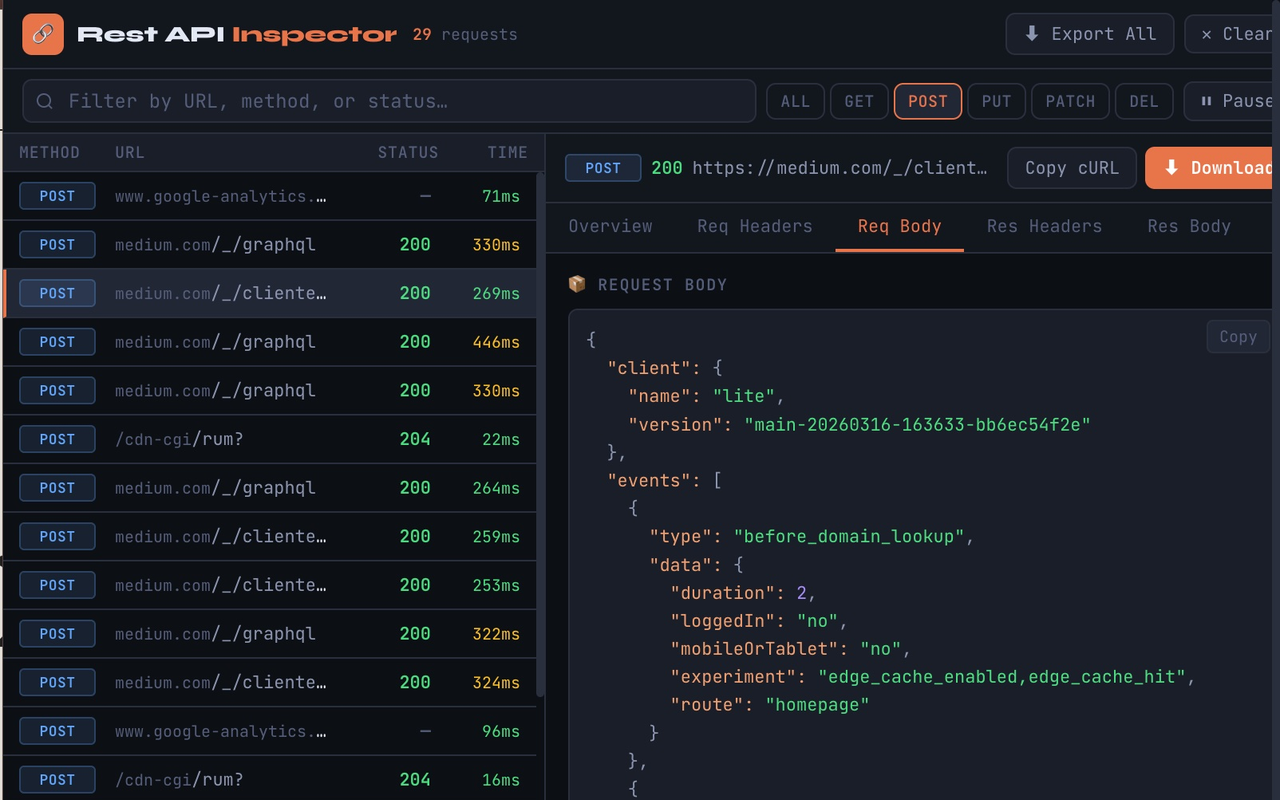Copy request as cURL
Image resolution: width=1280 pixels, height=800 pixels.
click(x=1071, y=168)
